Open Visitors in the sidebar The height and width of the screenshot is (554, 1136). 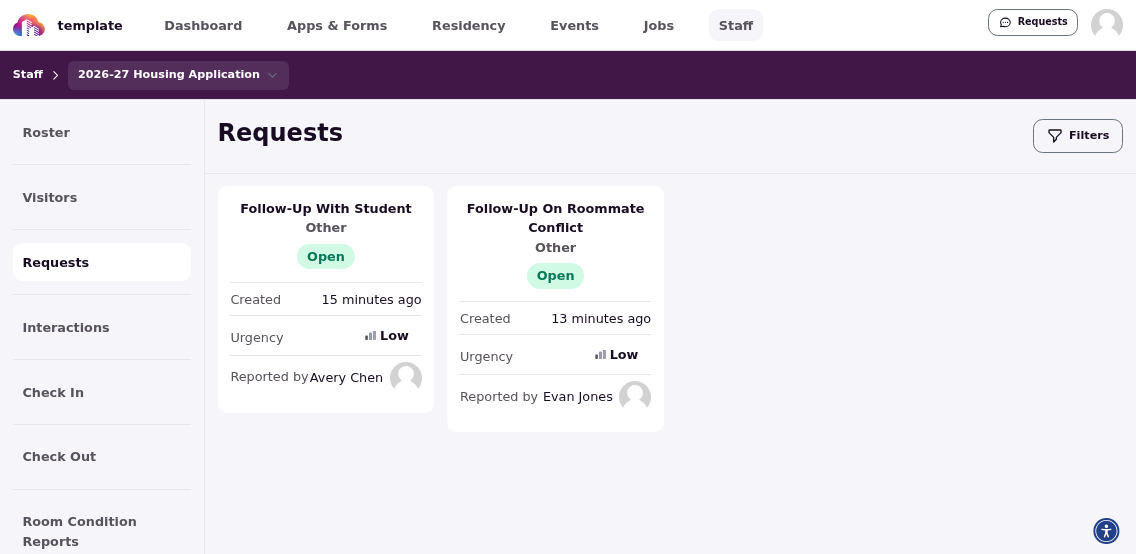(x=102, y=198)
